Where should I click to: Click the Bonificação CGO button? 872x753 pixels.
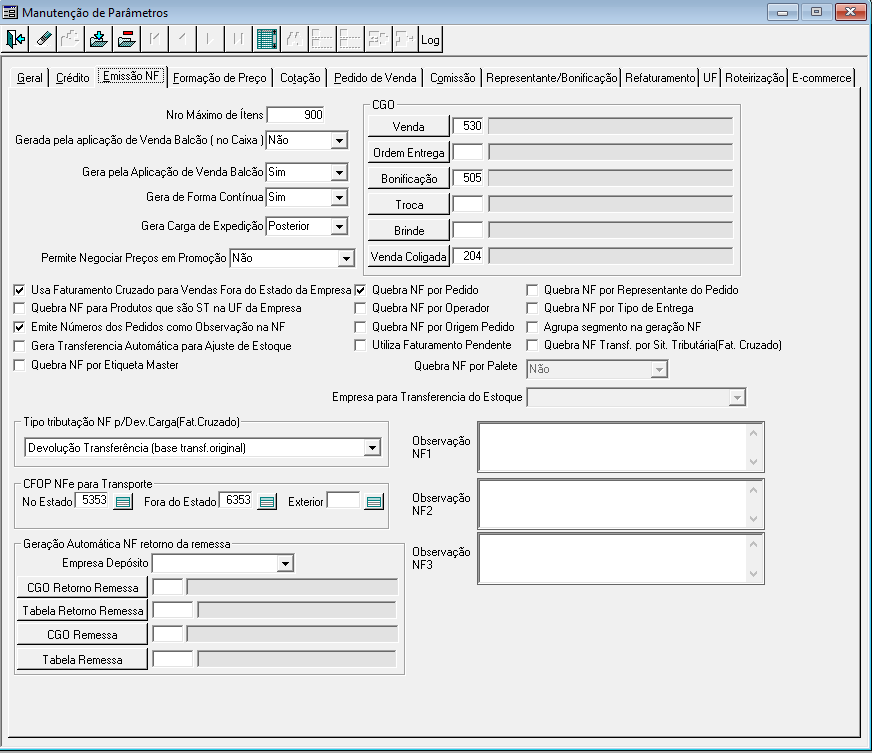pos(408,179)
